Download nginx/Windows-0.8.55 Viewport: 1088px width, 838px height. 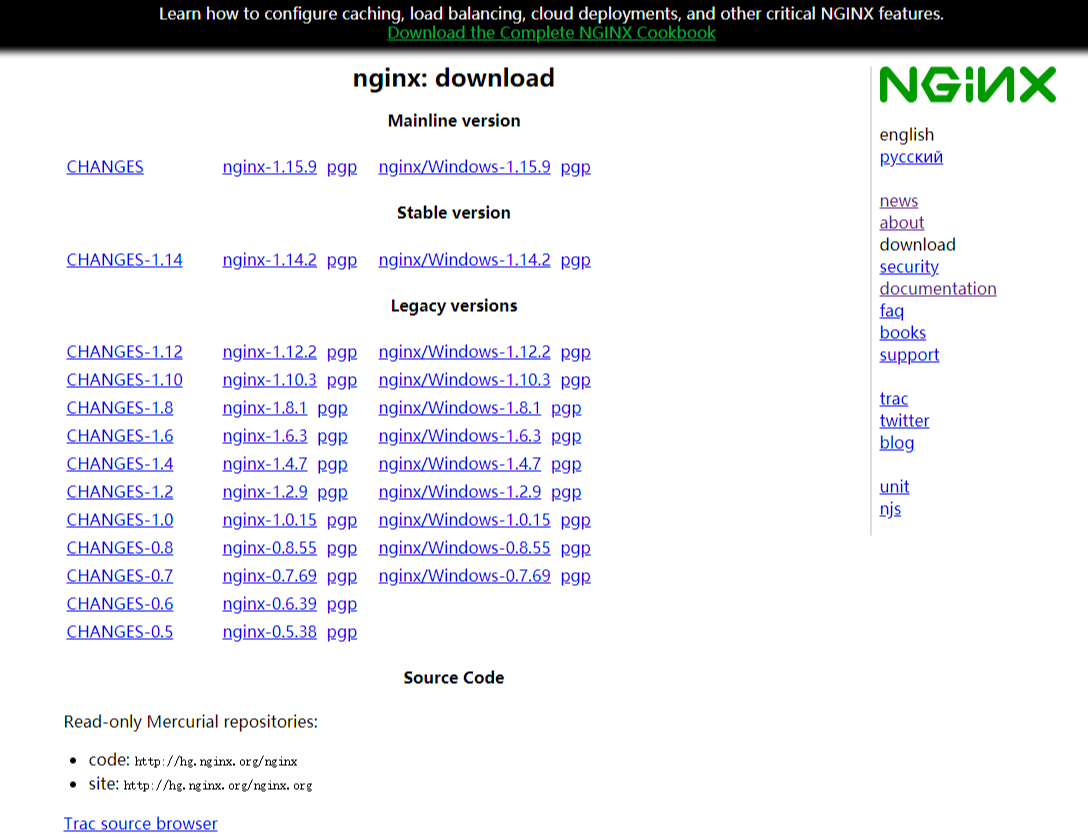(x=464, y=547)
